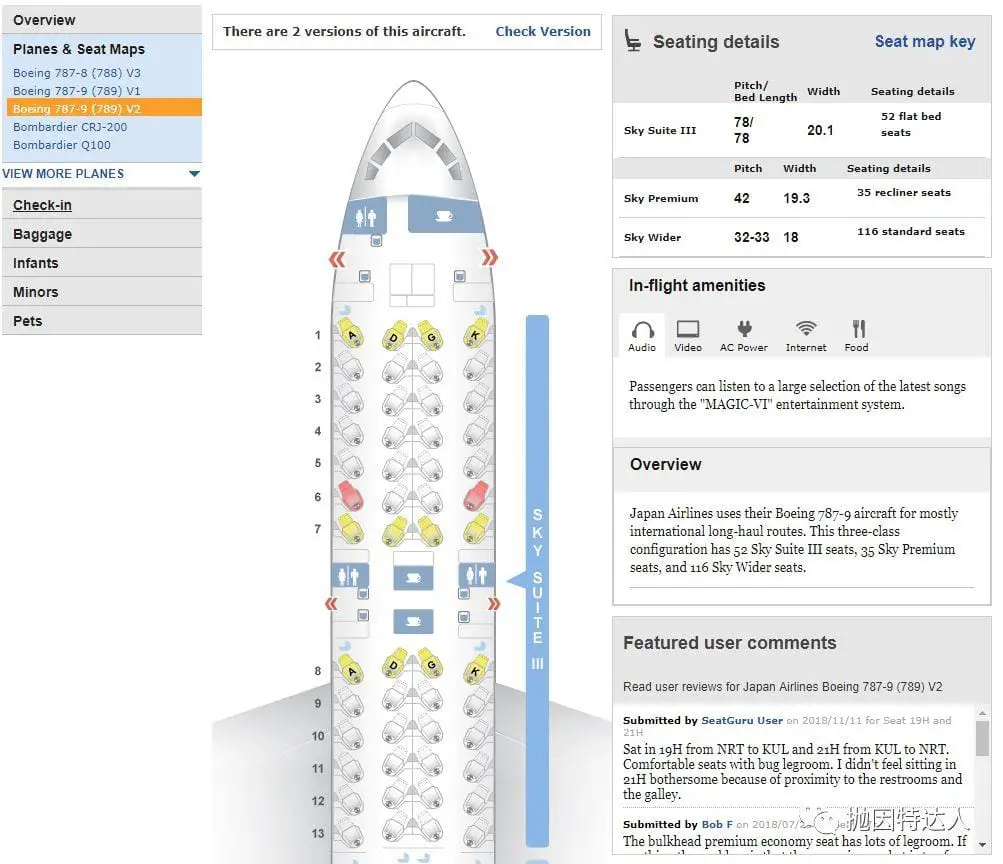The image size is (1003, 864).
Task: Click the front lavatory icon near the nose
Action: pos(365,217)
